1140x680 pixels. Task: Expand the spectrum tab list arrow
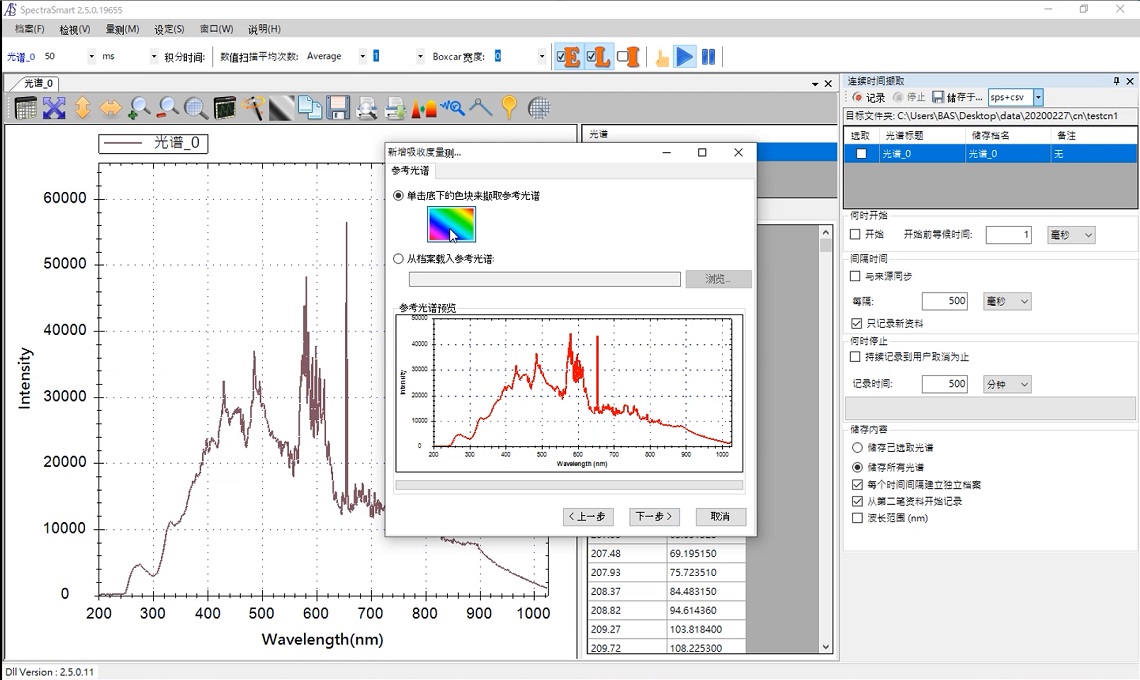pyautogui.click(x=815, y=84)
